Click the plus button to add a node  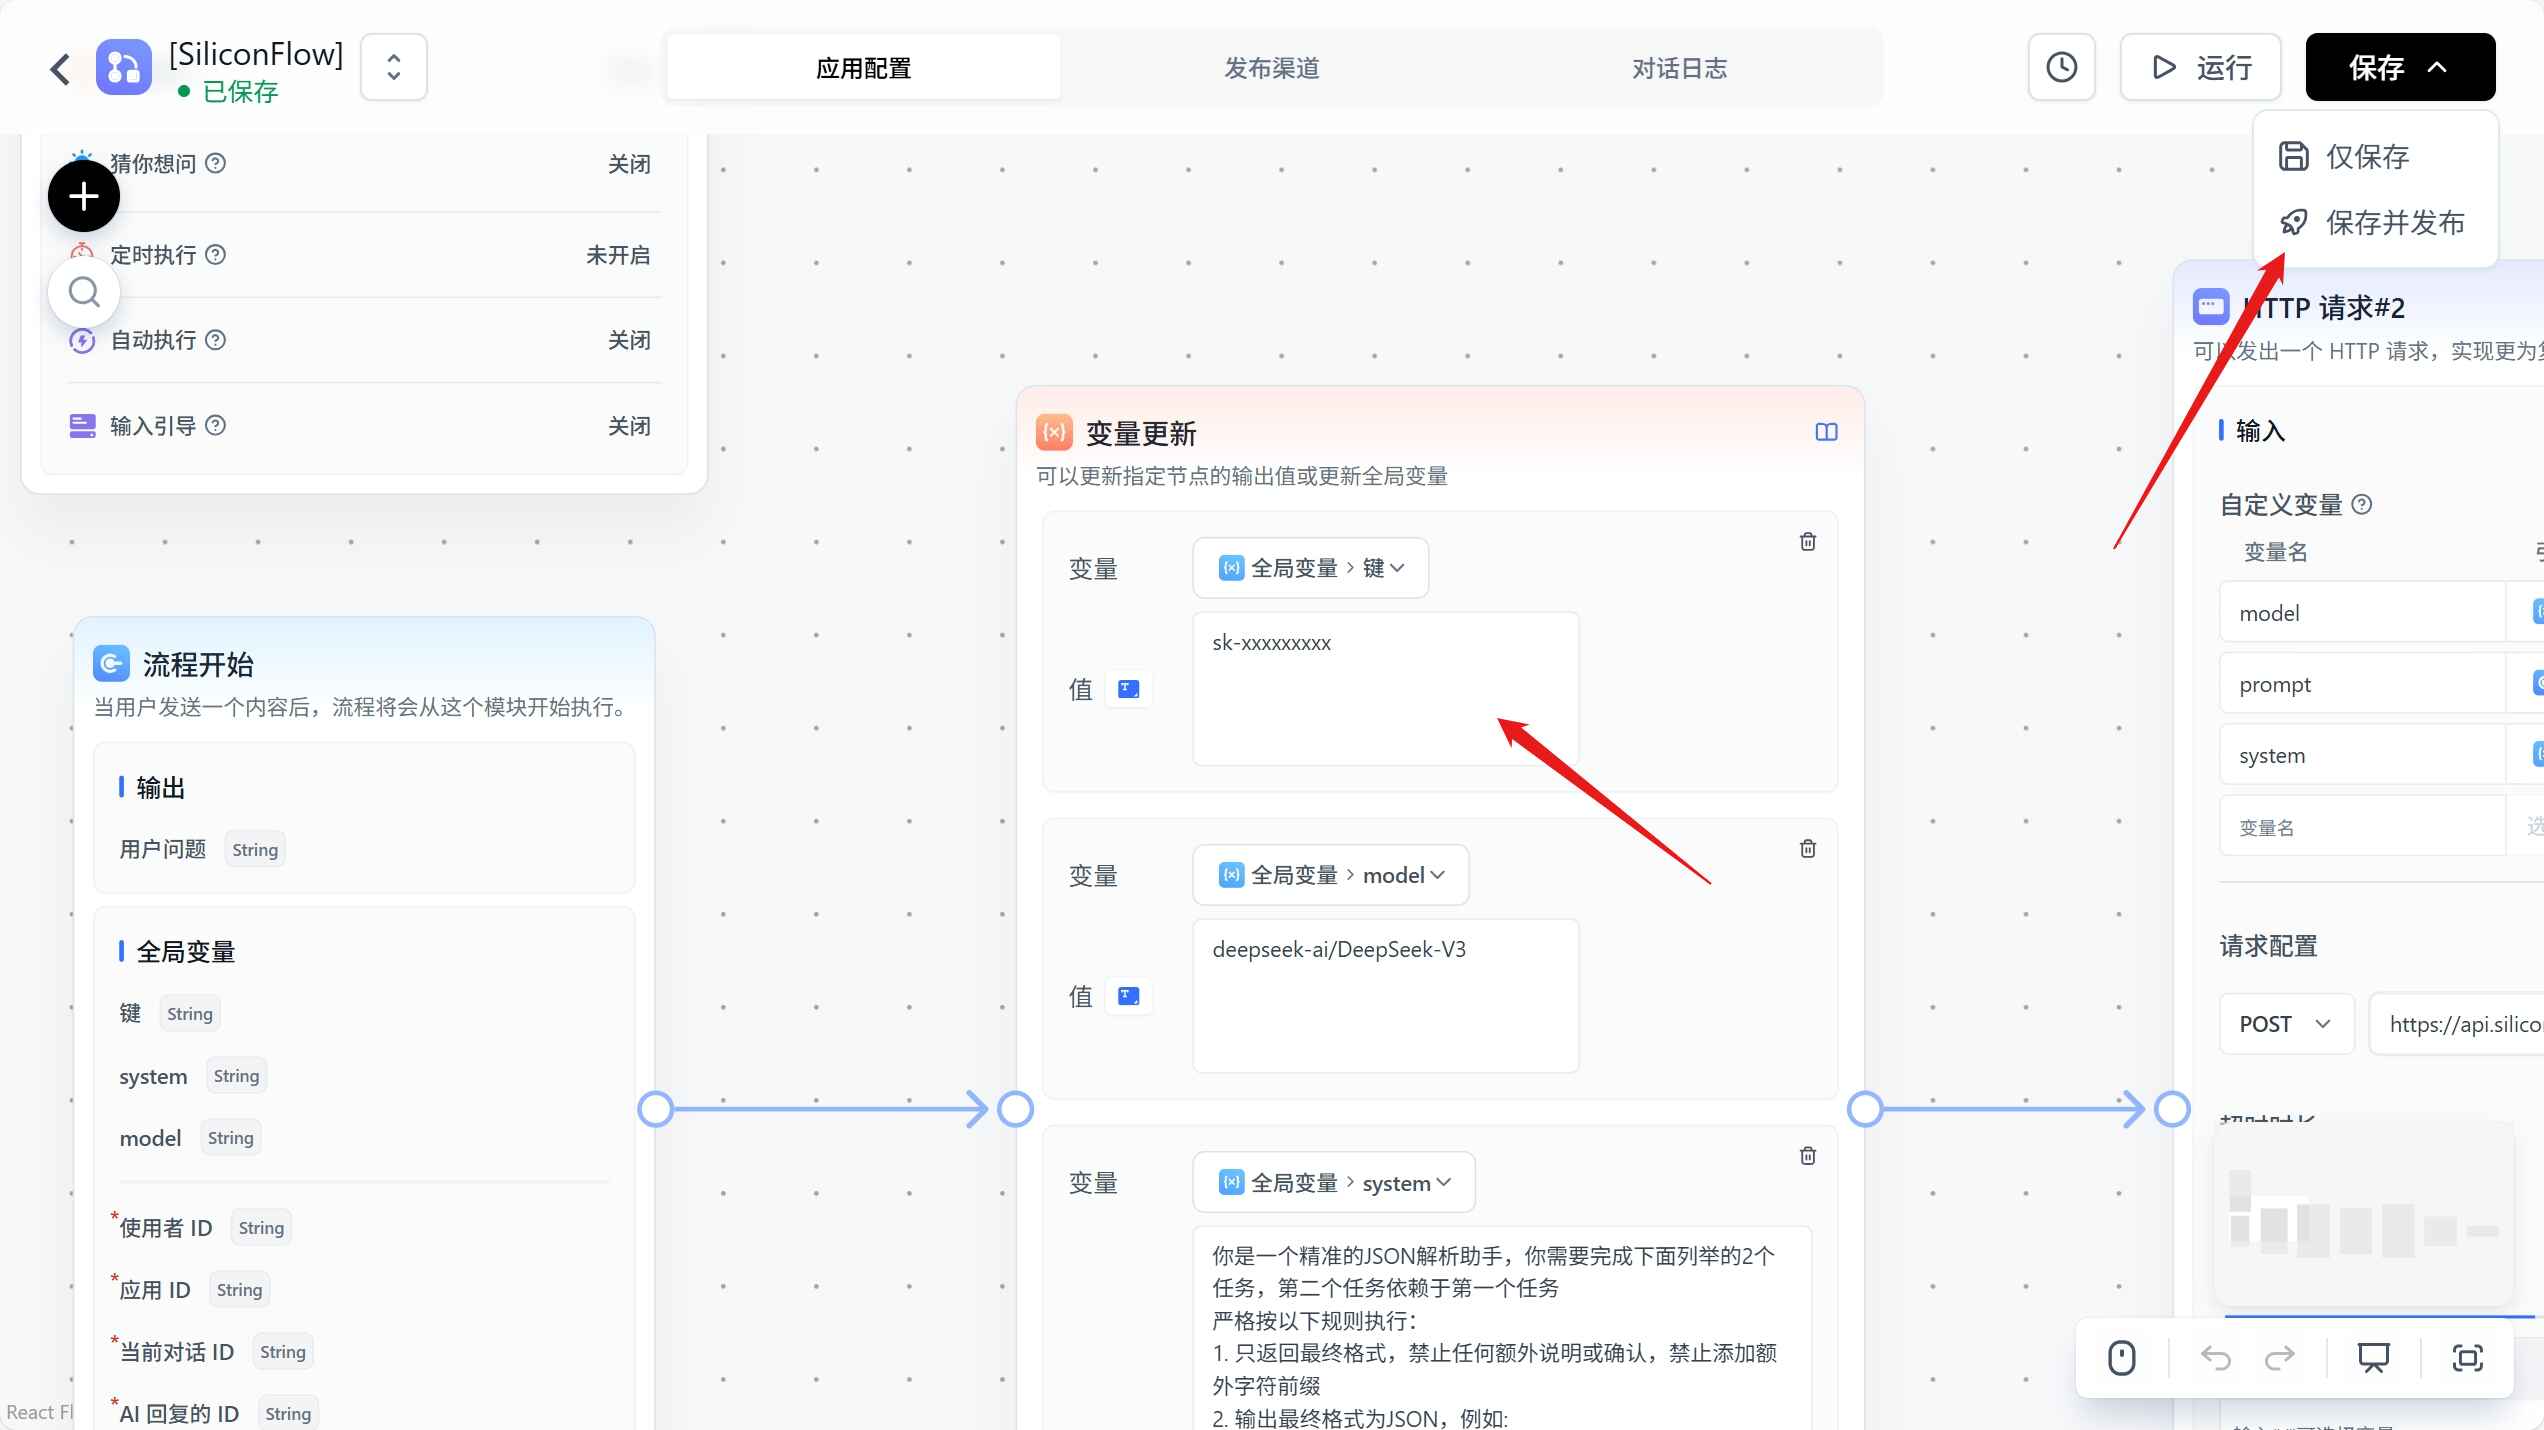click(x=83, y=196)
